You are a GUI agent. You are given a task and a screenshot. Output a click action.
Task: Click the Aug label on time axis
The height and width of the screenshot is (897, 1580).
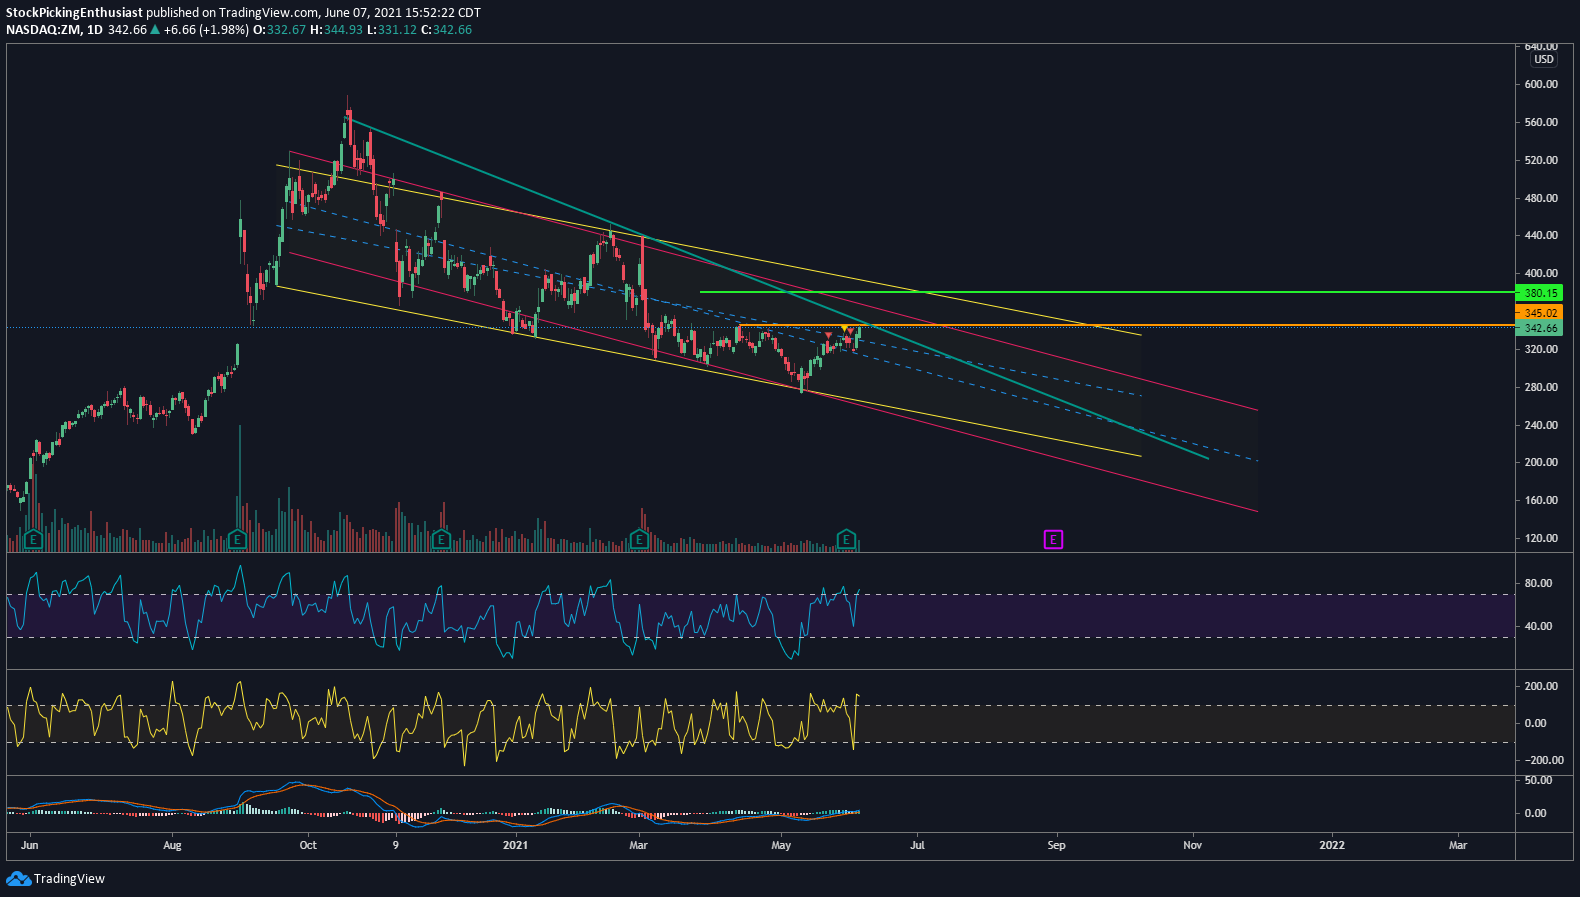[x=172, y=845]
